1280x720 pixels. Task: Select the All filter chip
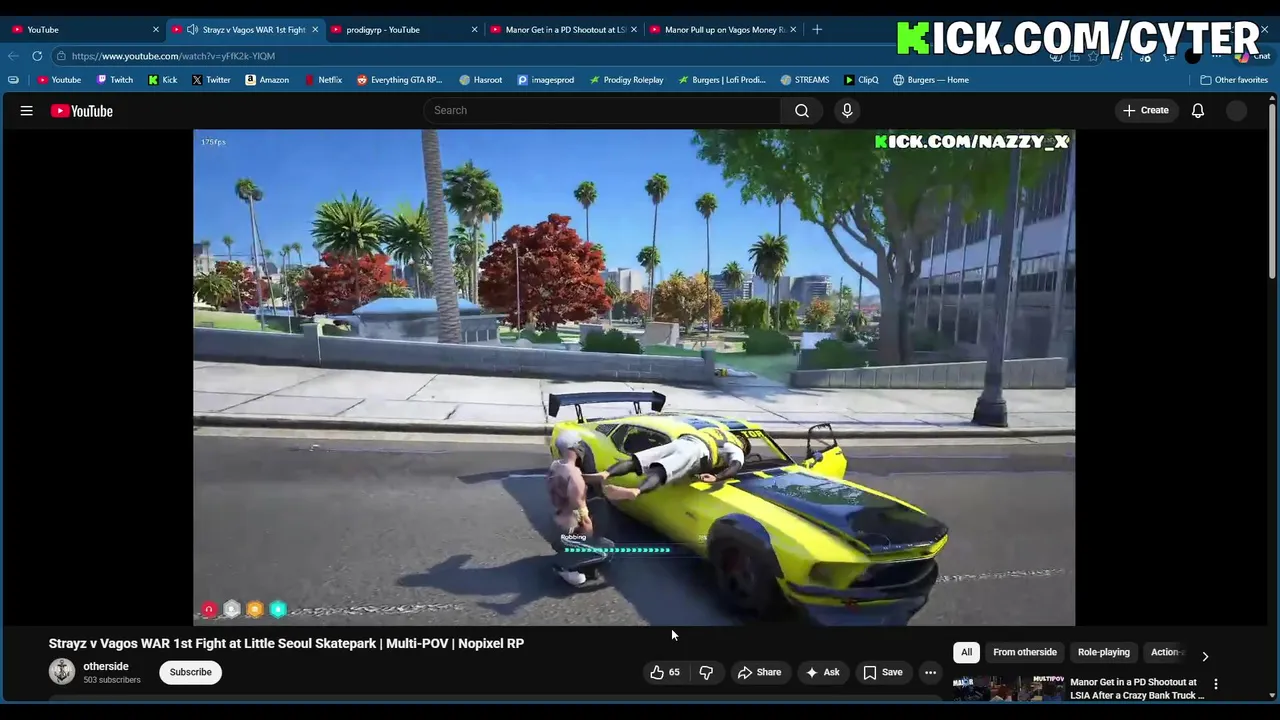click(966, 652)
